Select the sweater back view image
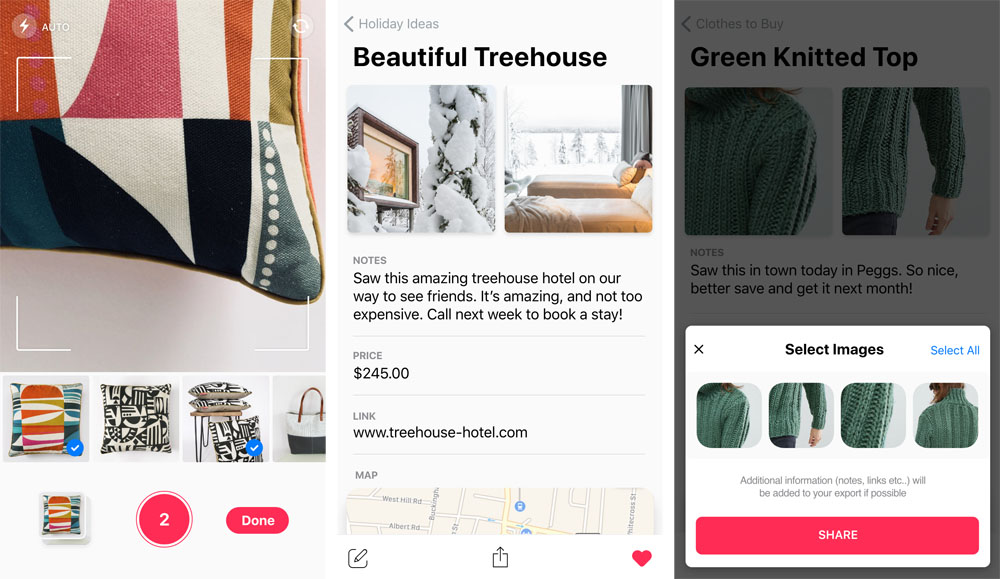The height and width of the screenshot is (579, 1000). click(945, 415)
